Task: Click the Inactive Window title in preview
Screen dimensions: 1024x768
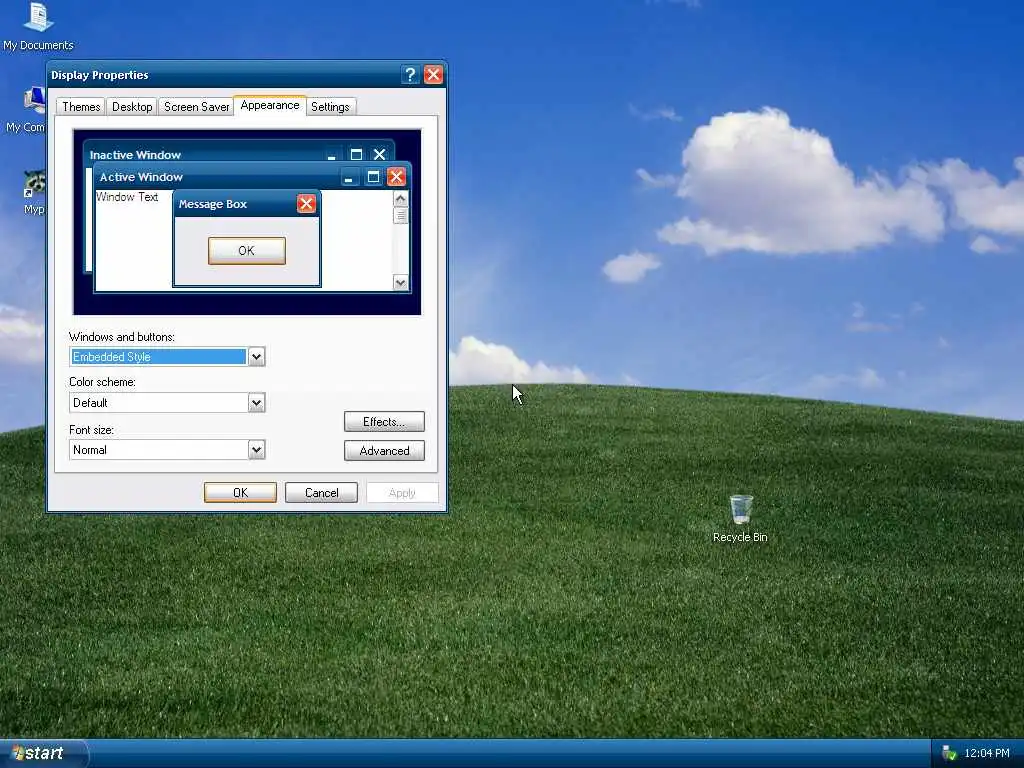Action: click(x=135, y=155)
